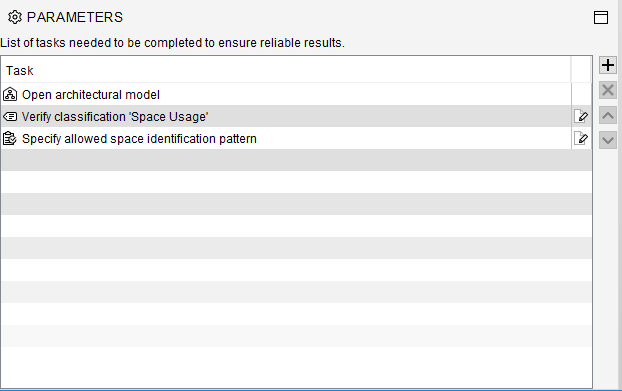Edit the 'Verify classification' task via pencil icon
Image resolution: width=622 pixels, height=391 pixels.
pos(581,116)
